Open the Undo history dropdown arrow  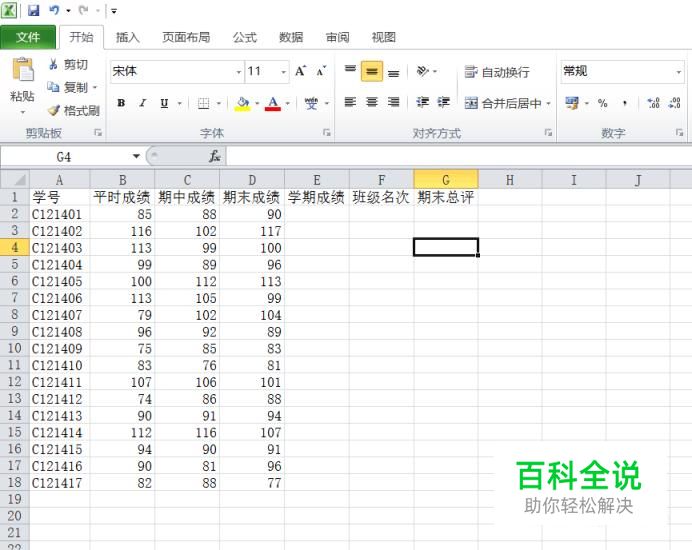click(x=68, y=10)
